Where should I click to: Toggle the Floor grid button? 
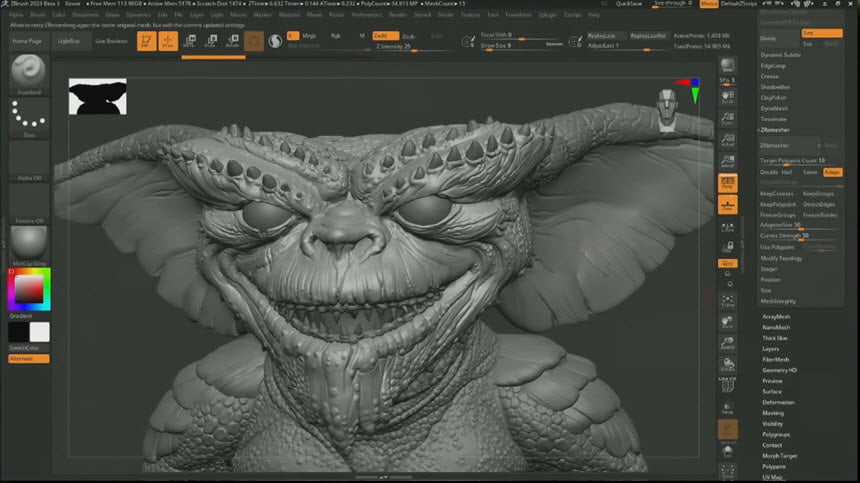[x=727, y=204]
